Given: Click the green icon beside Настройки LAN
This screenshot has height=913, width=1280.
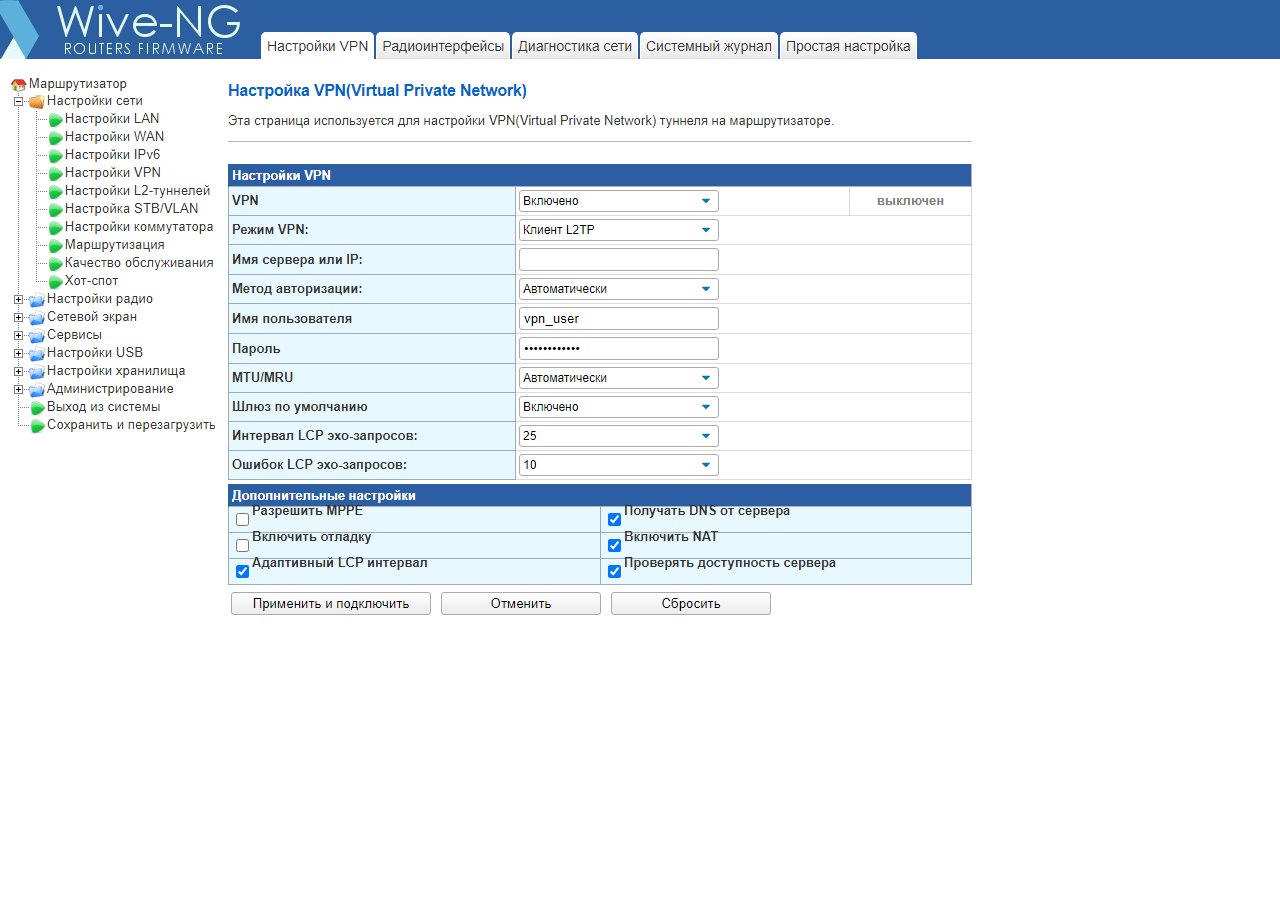Looking at the screenshot, I should coord(56,120).
